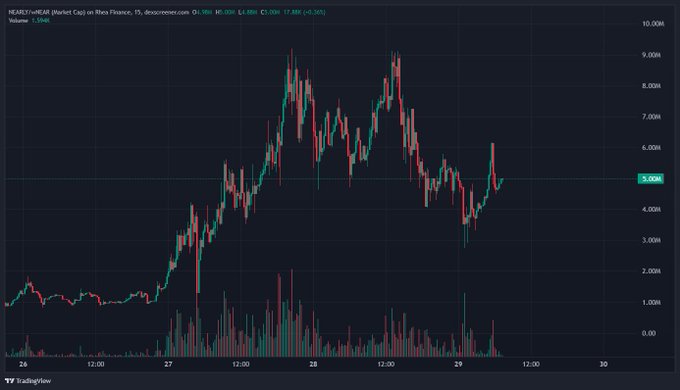Viewport: 680px width, 390px height.
Task: Click date label 28 on time axis
Action: (x=313, y=364)
